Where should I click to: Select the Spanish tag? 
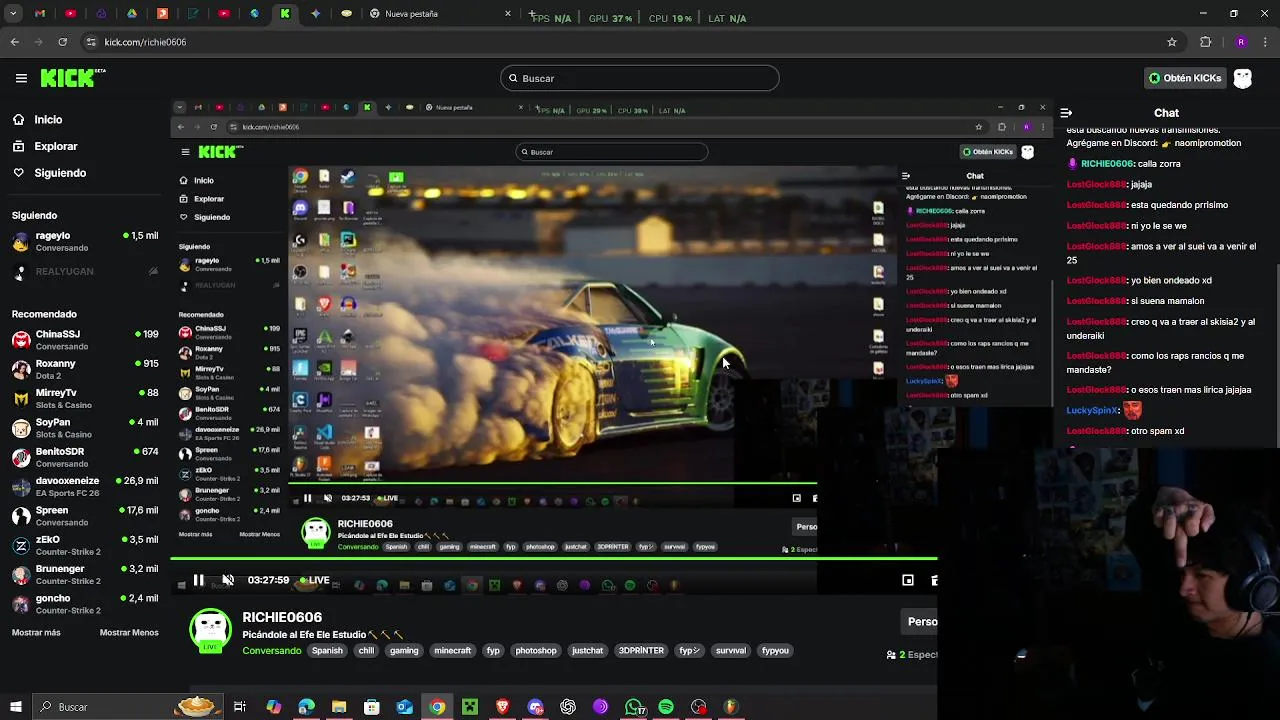pyautogui.click(x=327, y=651)
